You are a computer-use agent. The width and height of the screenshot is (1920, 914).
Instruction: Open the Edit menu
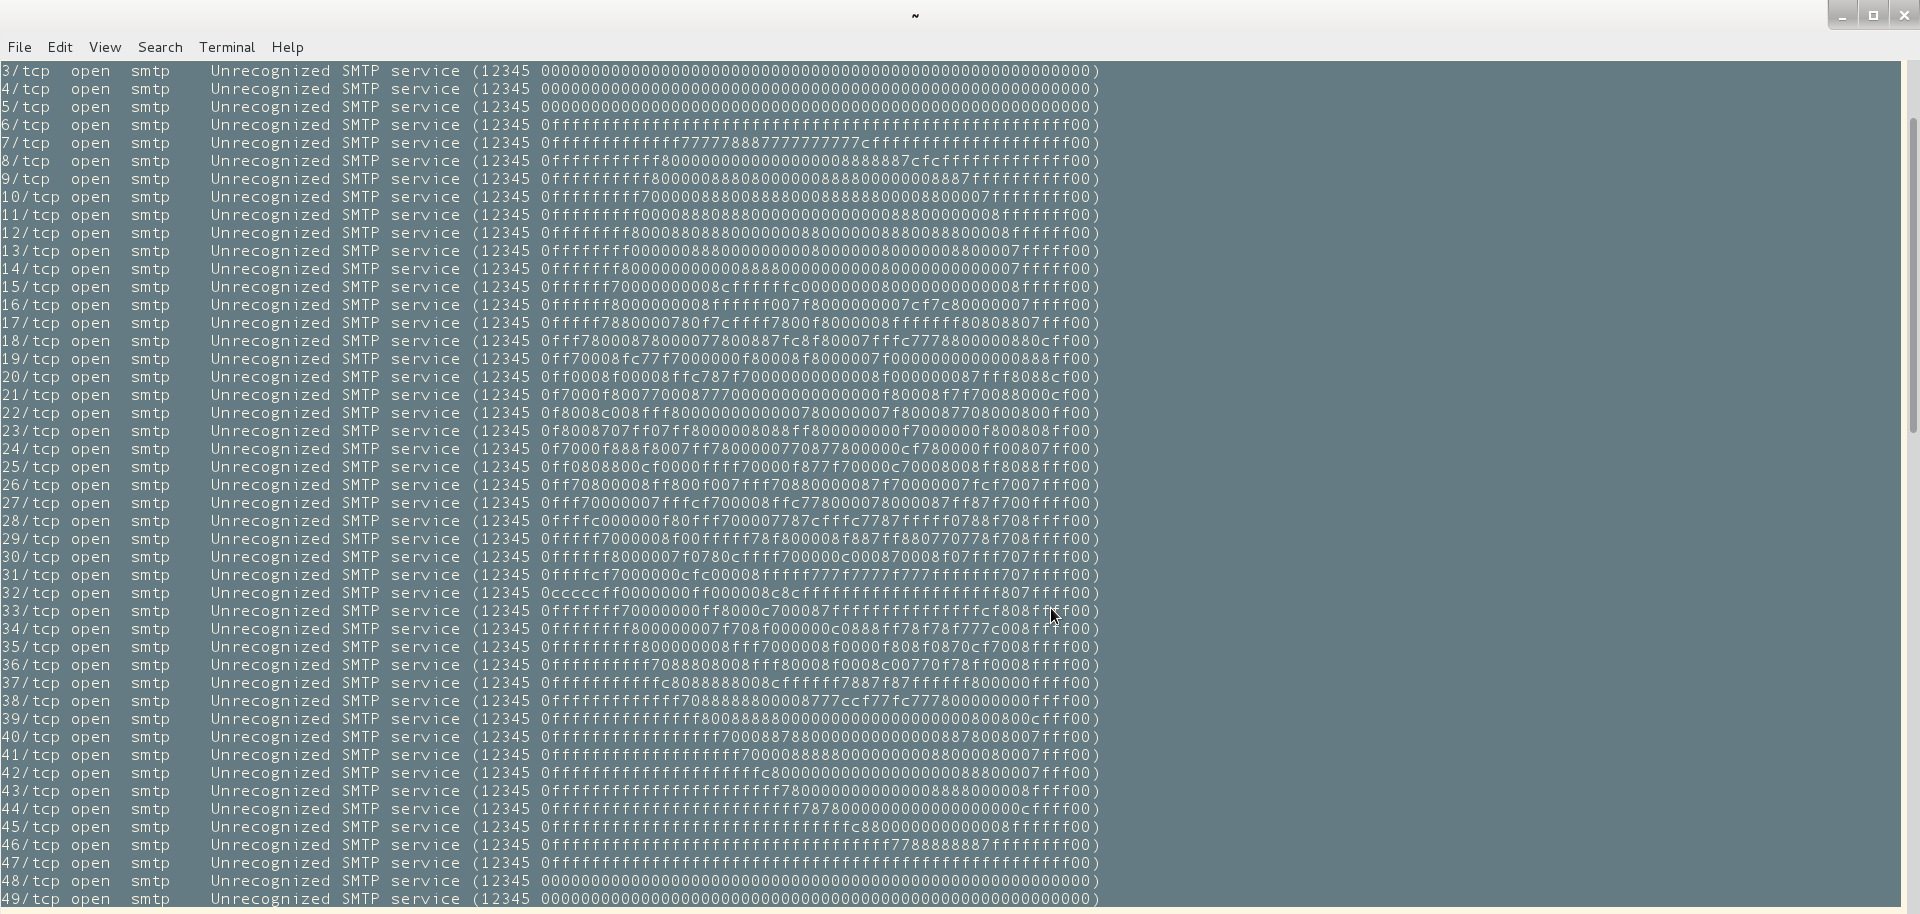(x=60, y=47)
